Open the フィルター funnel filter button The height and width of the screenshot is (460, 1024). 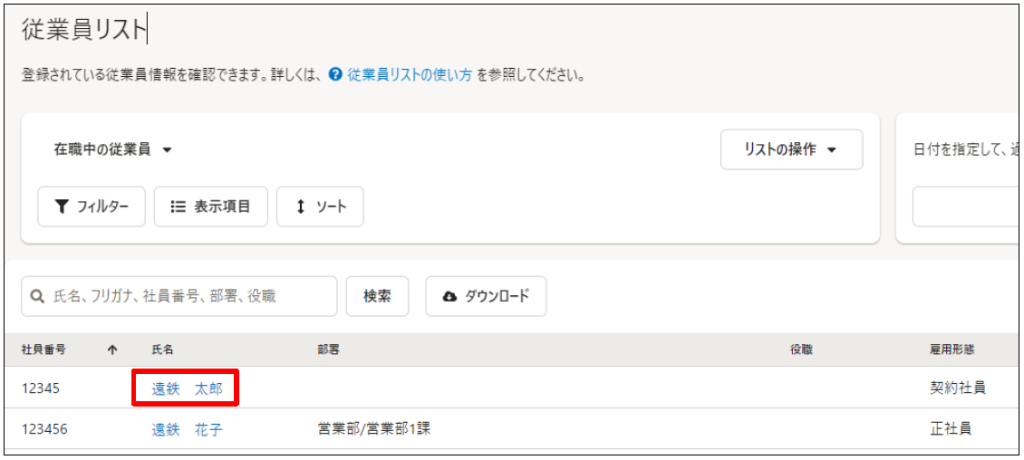point(92,207)
